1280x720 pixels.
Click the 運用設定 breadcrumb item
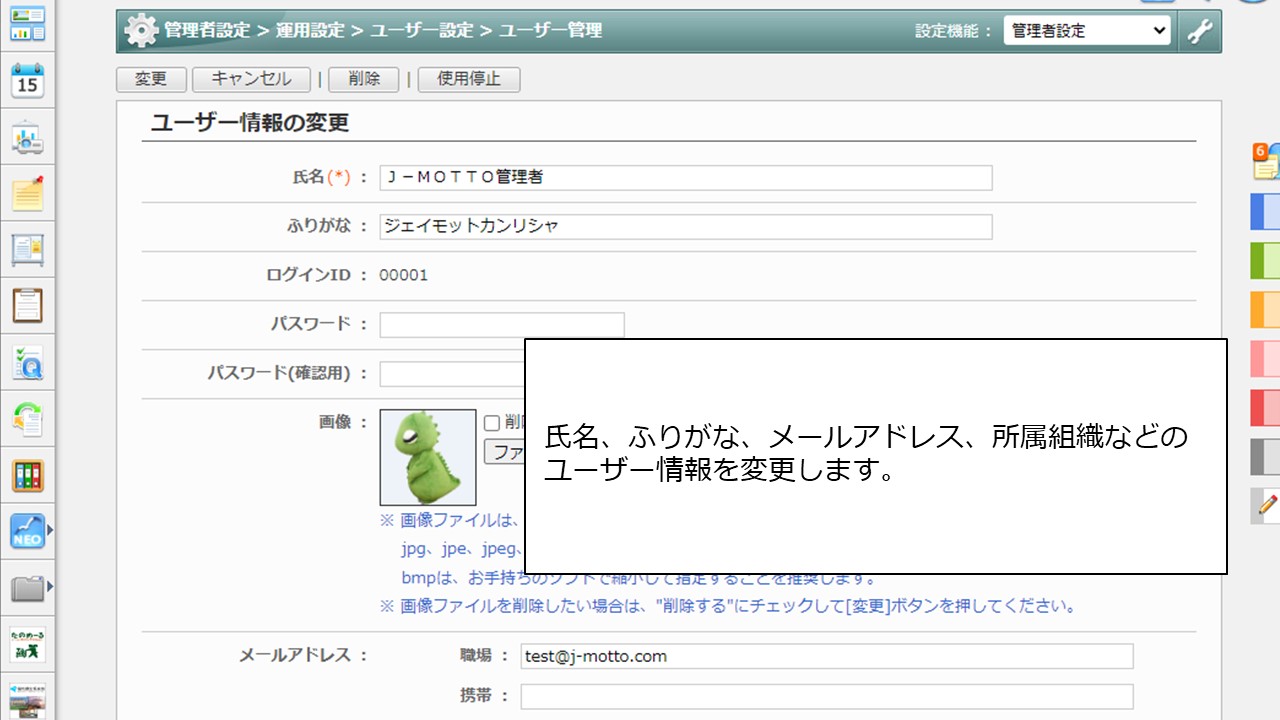[x=310, y=31]
